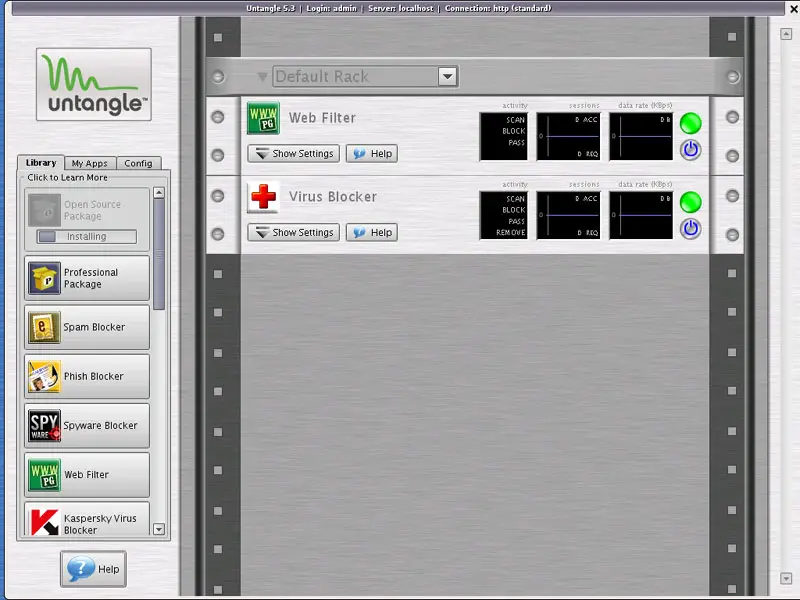Select Web Filter in the library list
Screen dimensions: 800x600
87,475
